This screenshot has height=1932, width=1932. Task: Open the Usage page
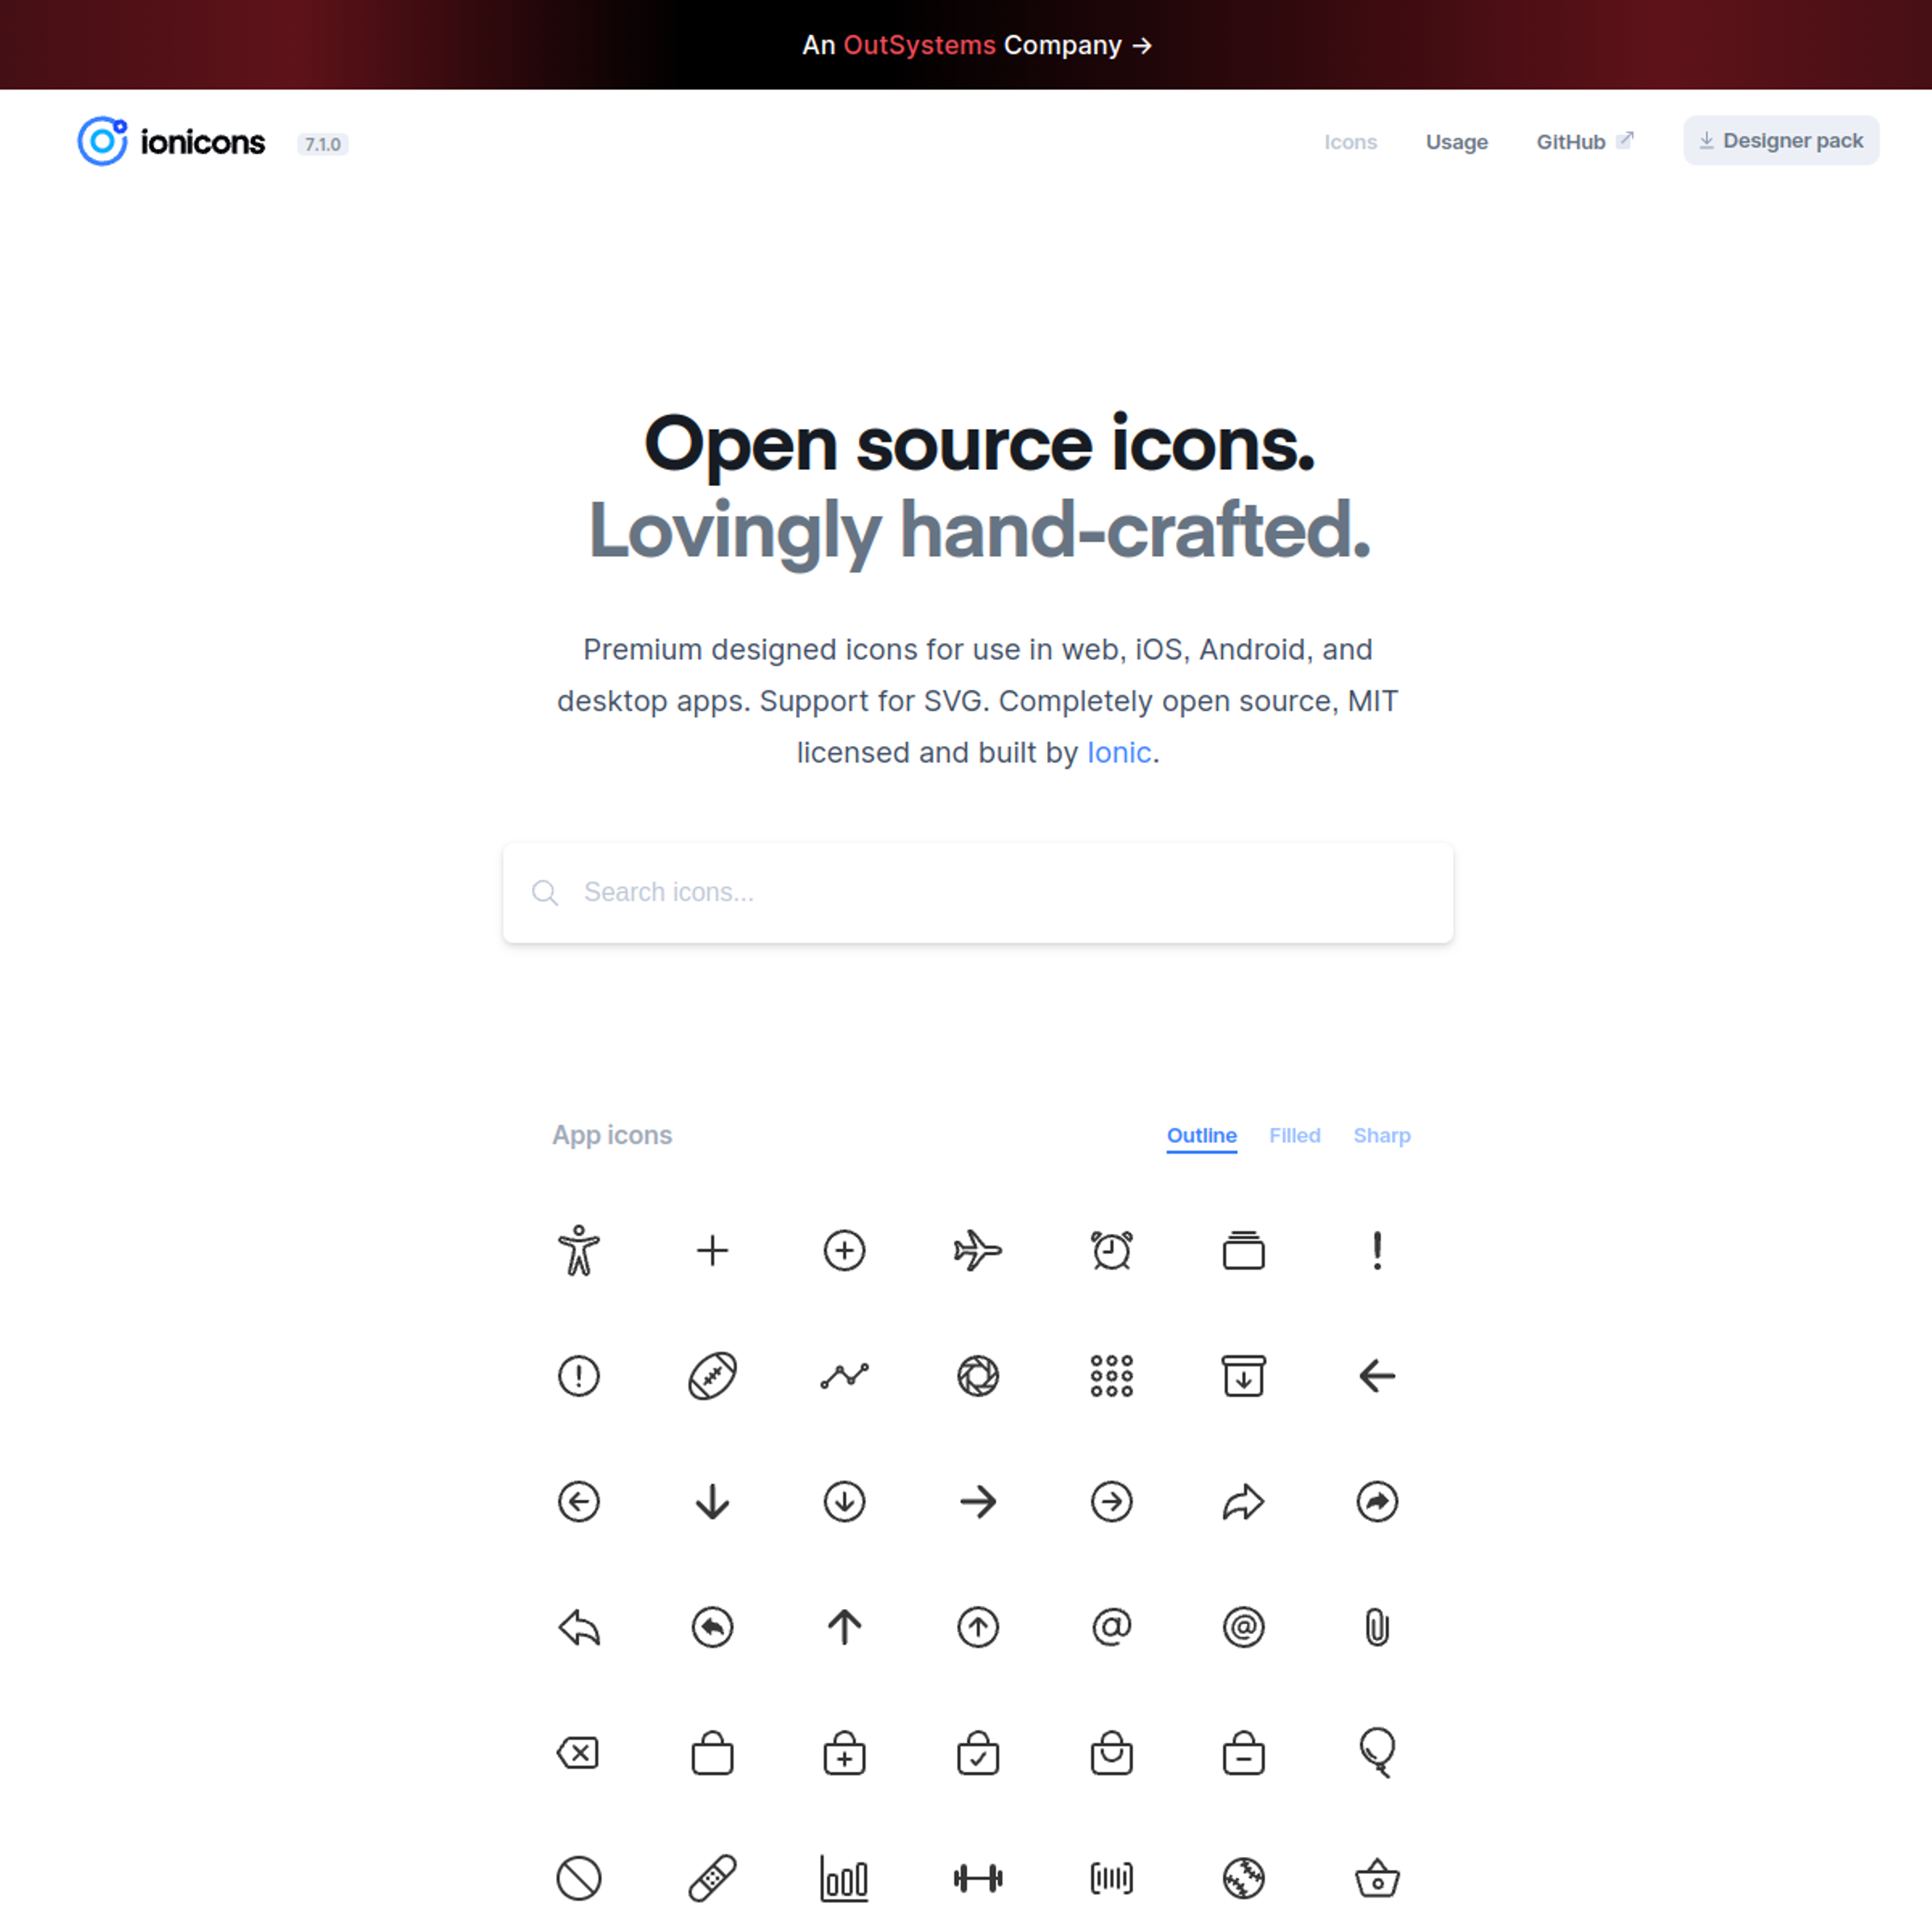click(1456, 142)
